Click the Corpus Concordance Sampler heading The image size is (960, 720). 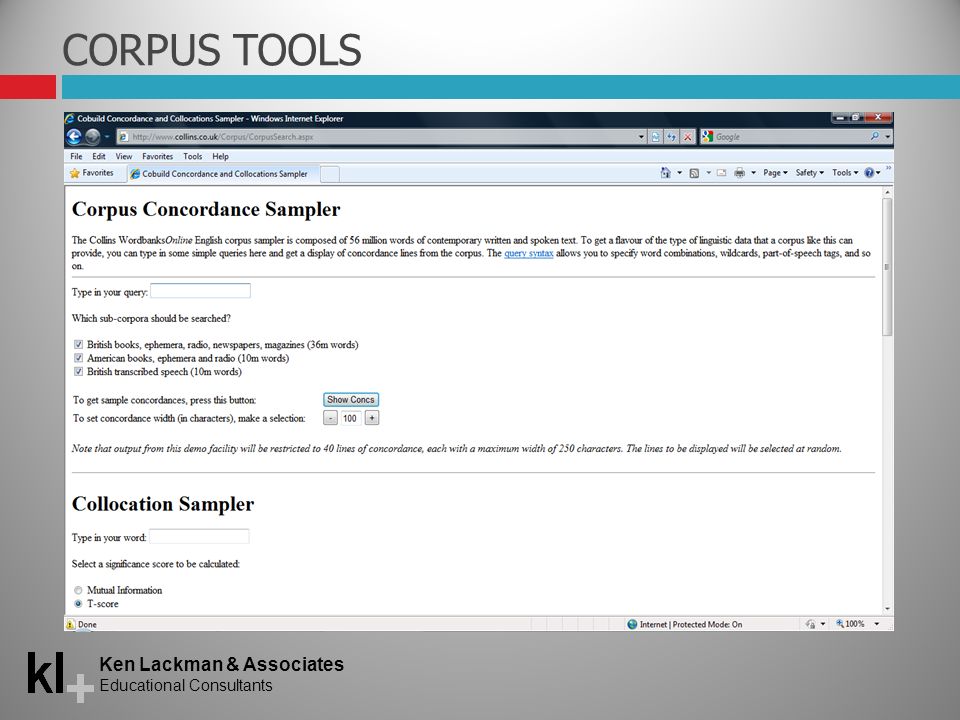(206, 209)
